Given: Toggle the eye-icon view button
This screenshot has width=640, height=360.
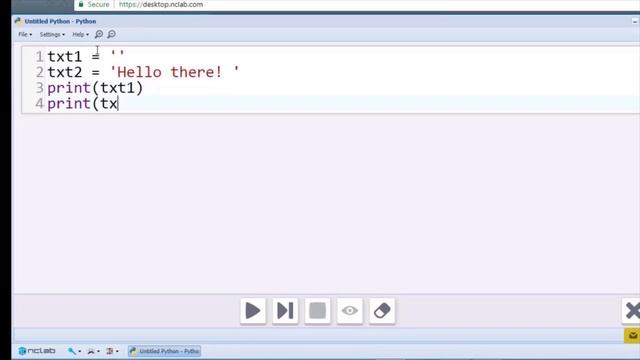Looking at the screenshot, I should coord(349,311).
